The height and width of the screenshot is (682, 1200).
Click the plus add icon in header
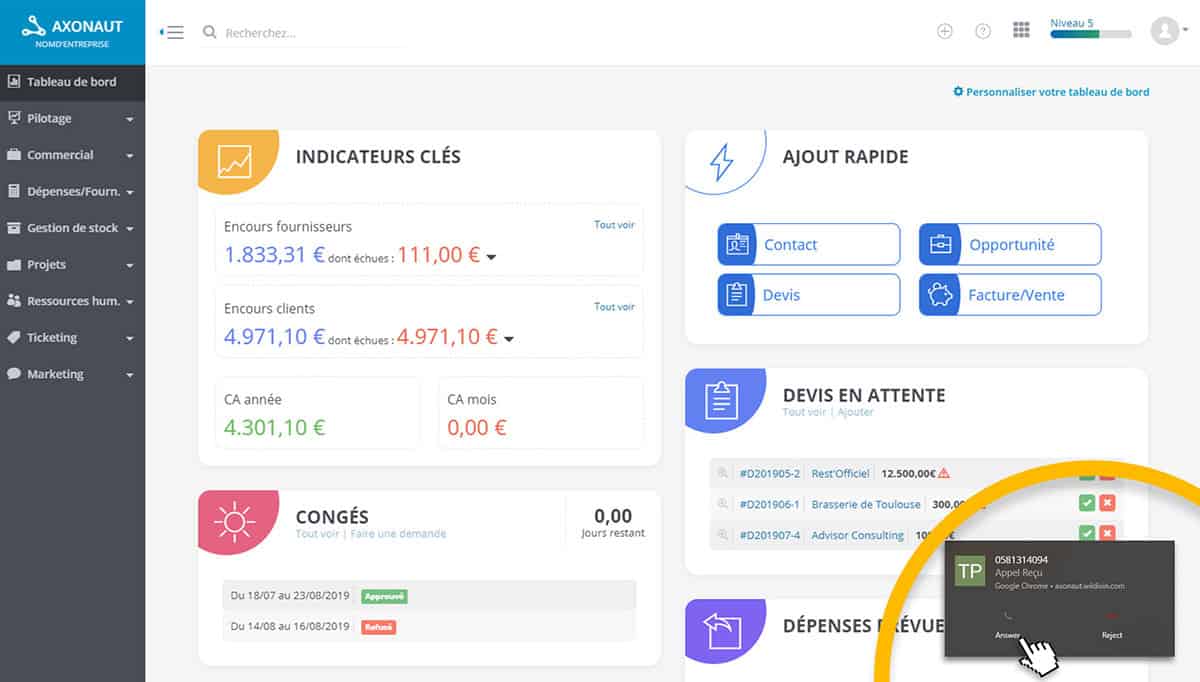[x=944, y=31]
